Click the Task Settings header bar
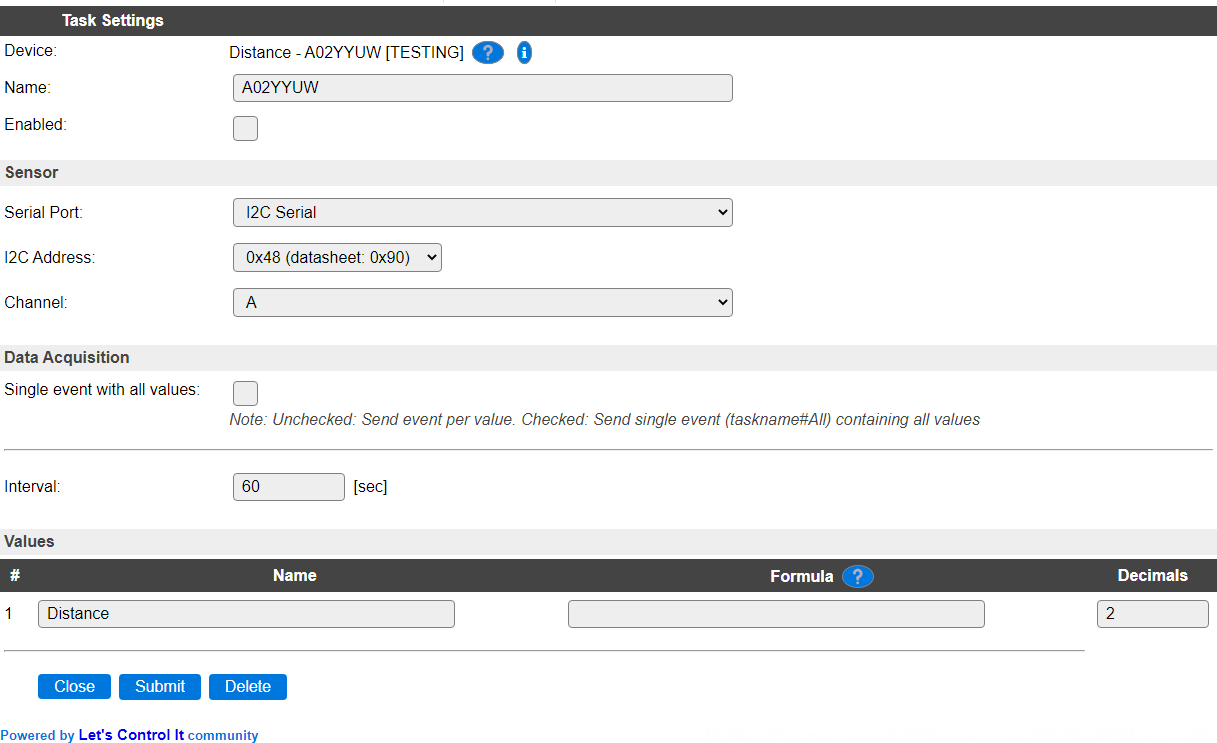 (608, 21)
